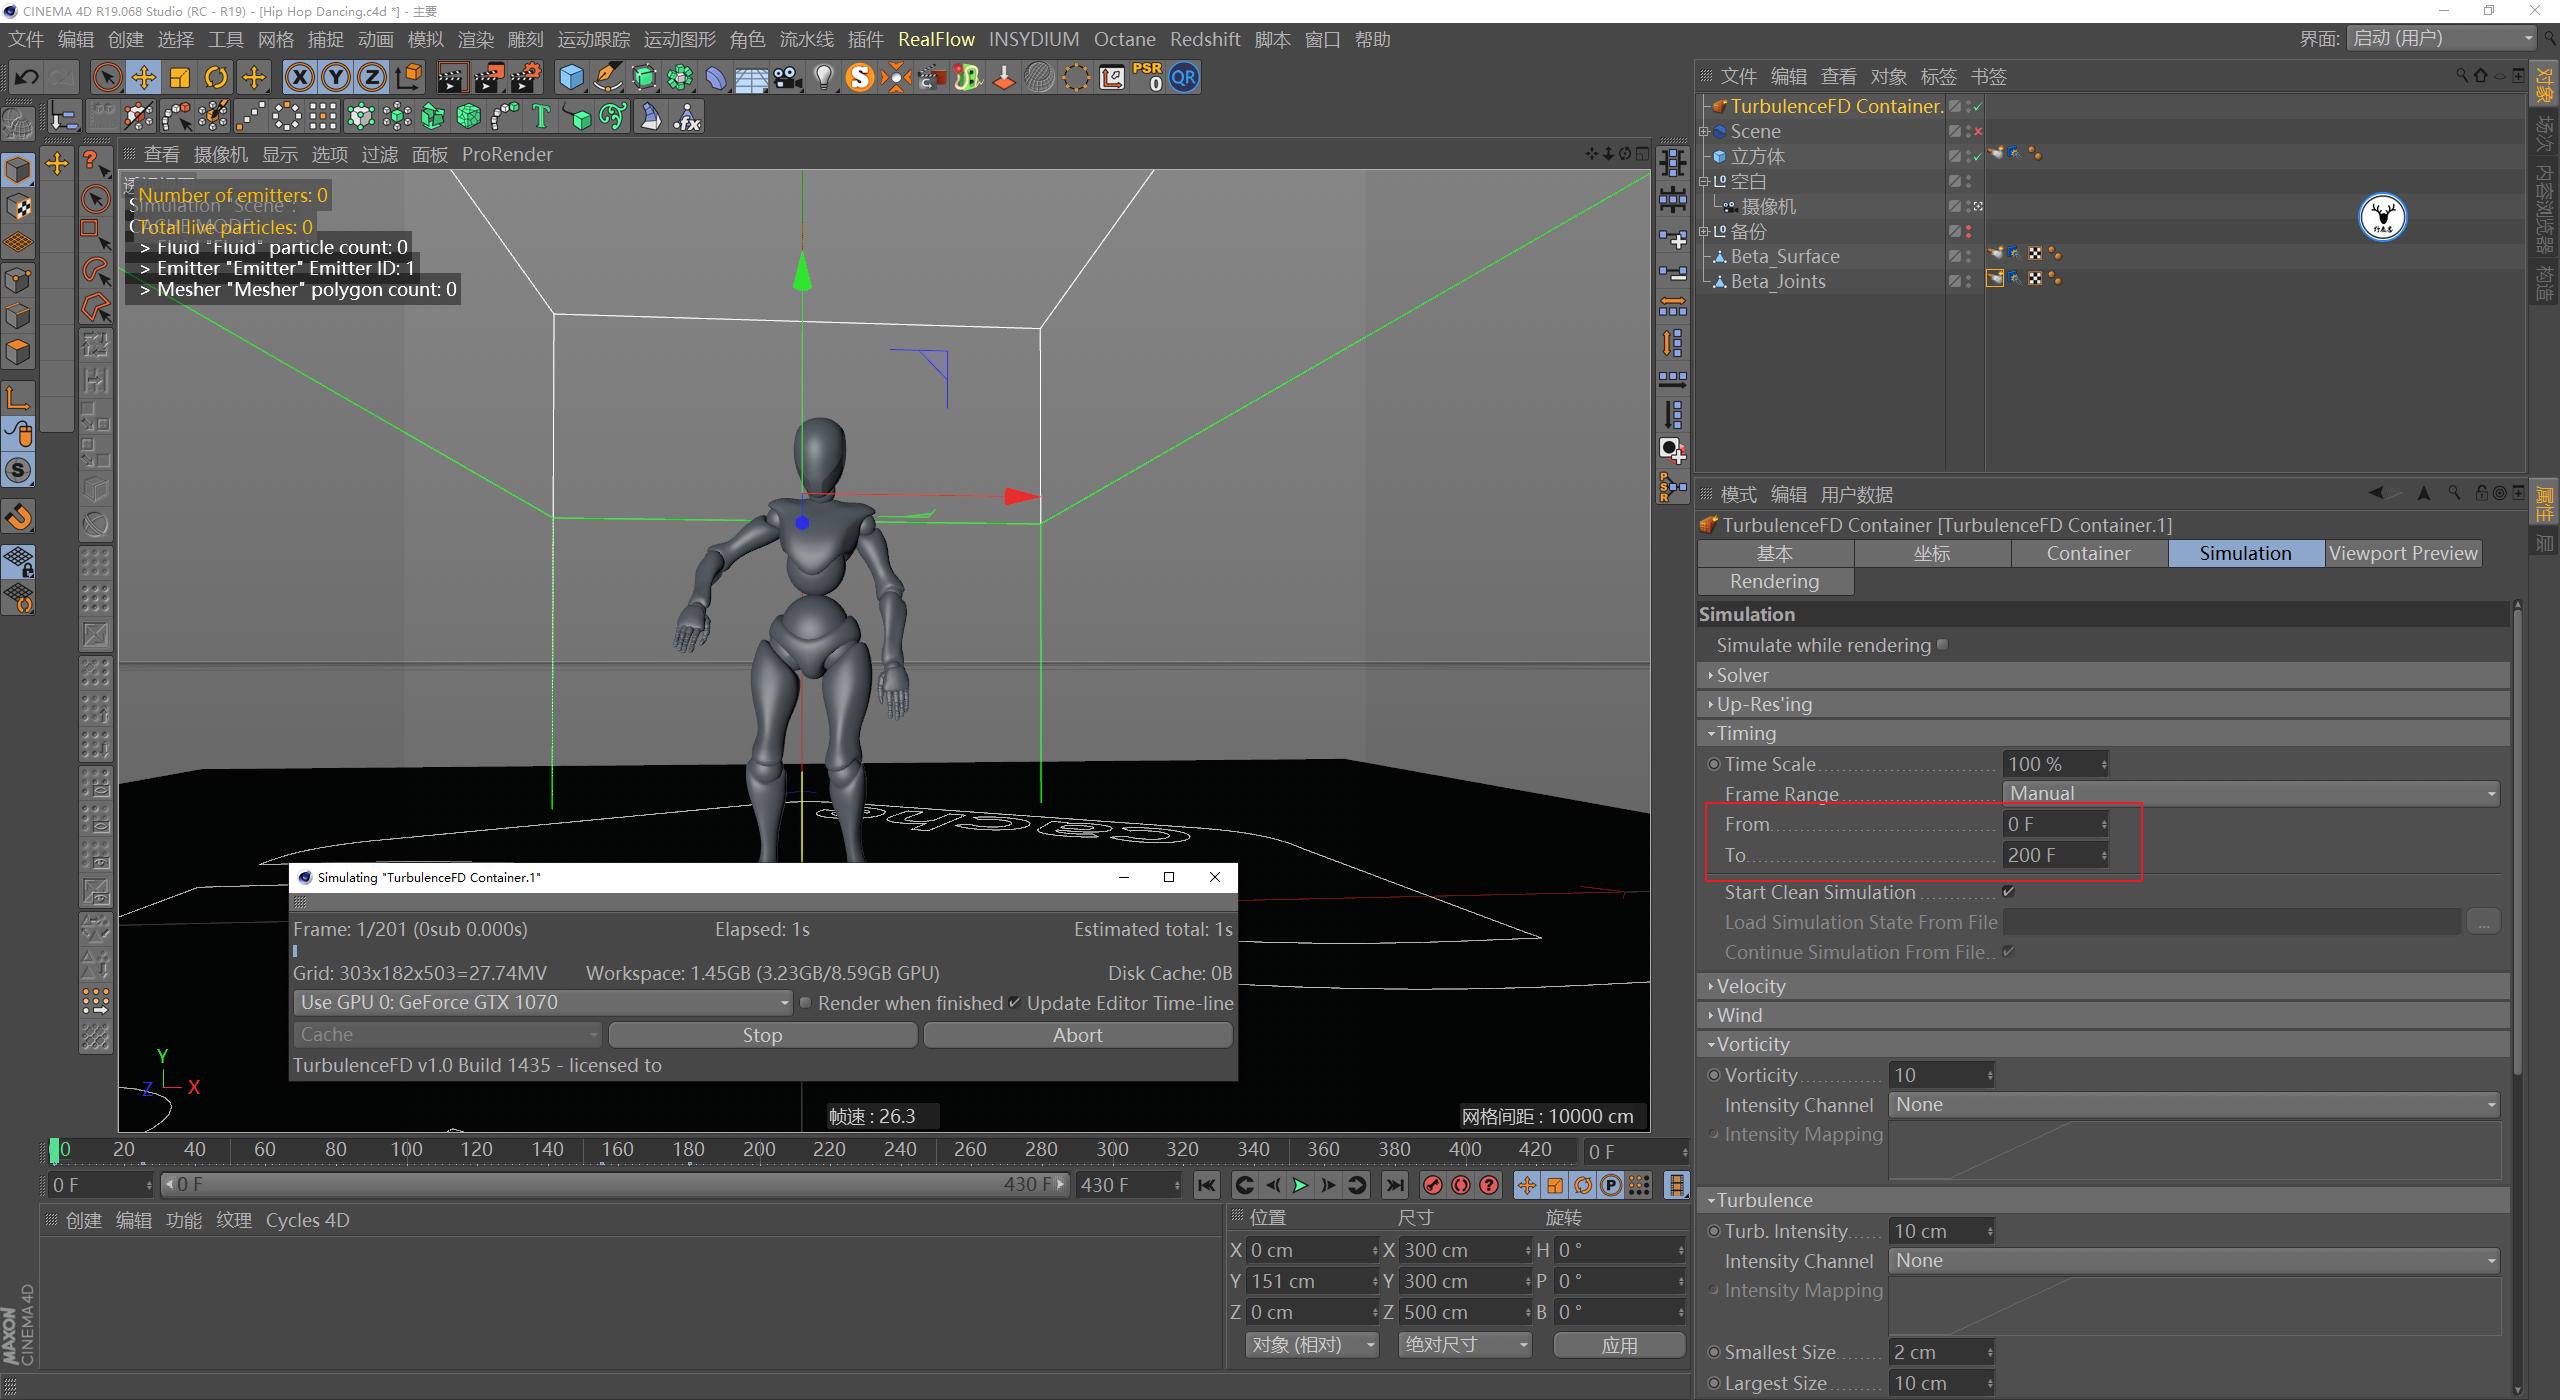Viewport: 2560px width, 1400px height.
Task: Add a Light via the light bulb icon
Action: tap(823, 77)
